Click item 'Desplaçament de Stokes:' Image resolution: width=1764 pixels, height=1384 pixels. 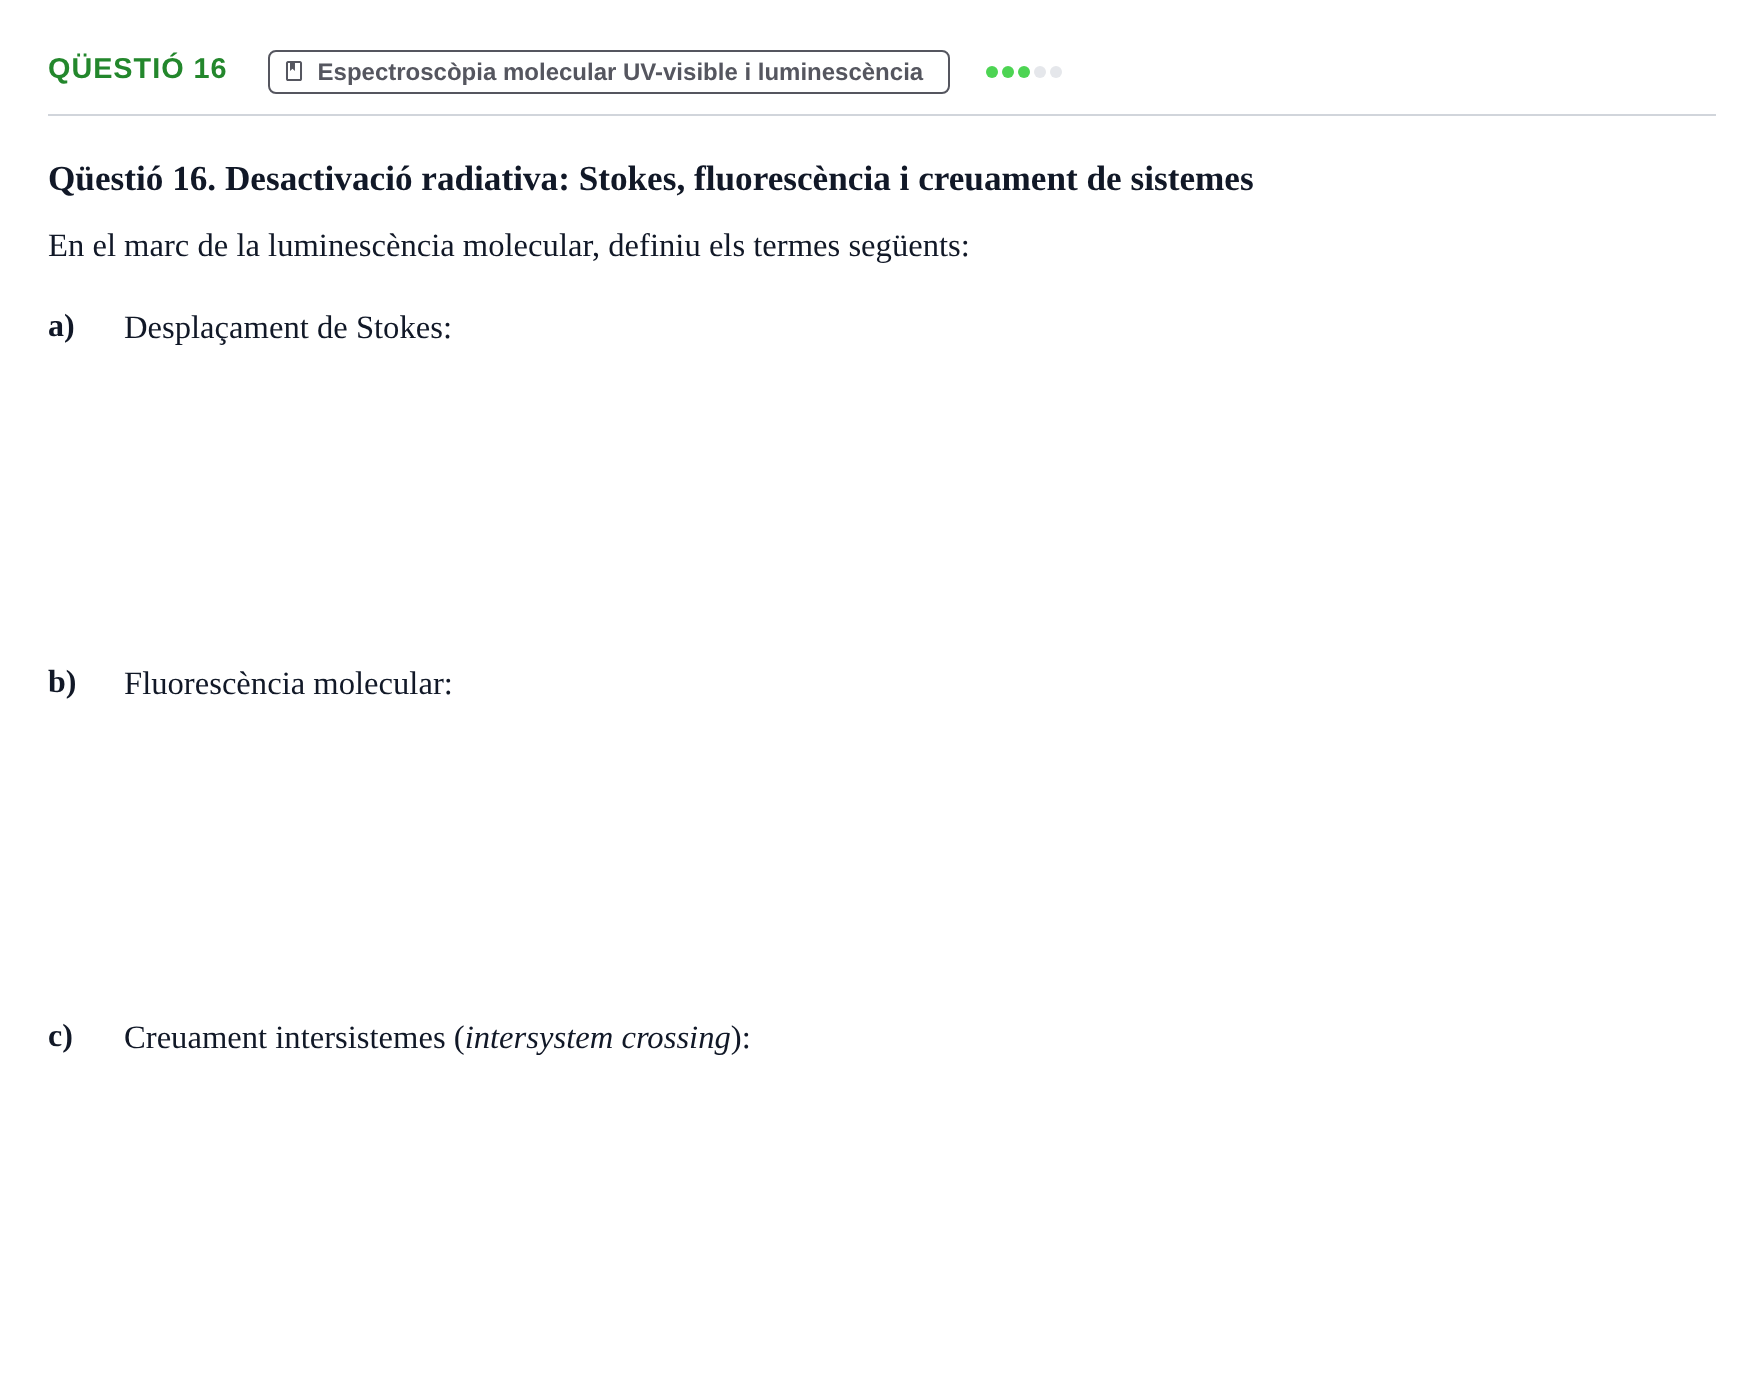[x=288, y=328]
